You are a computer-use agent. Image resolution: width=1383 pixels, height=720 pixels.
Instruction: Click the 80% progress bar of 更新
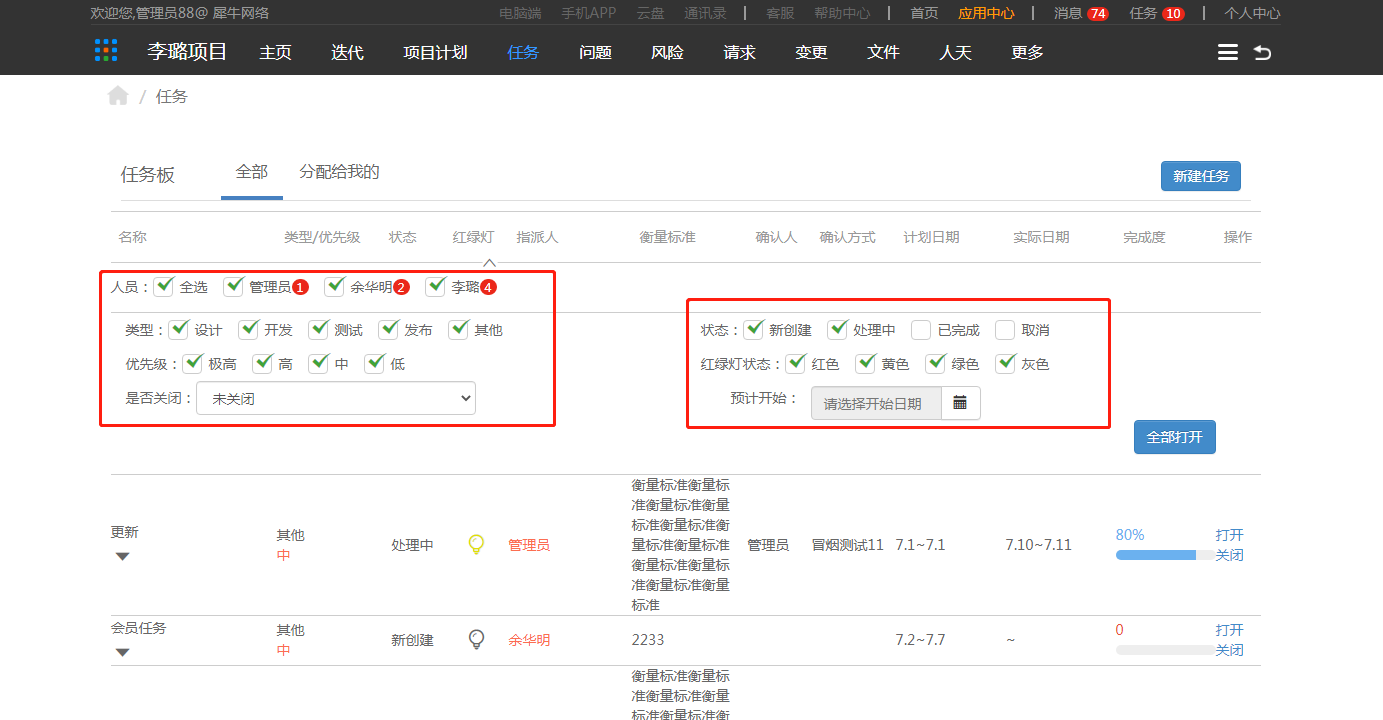click(1165, 555)
